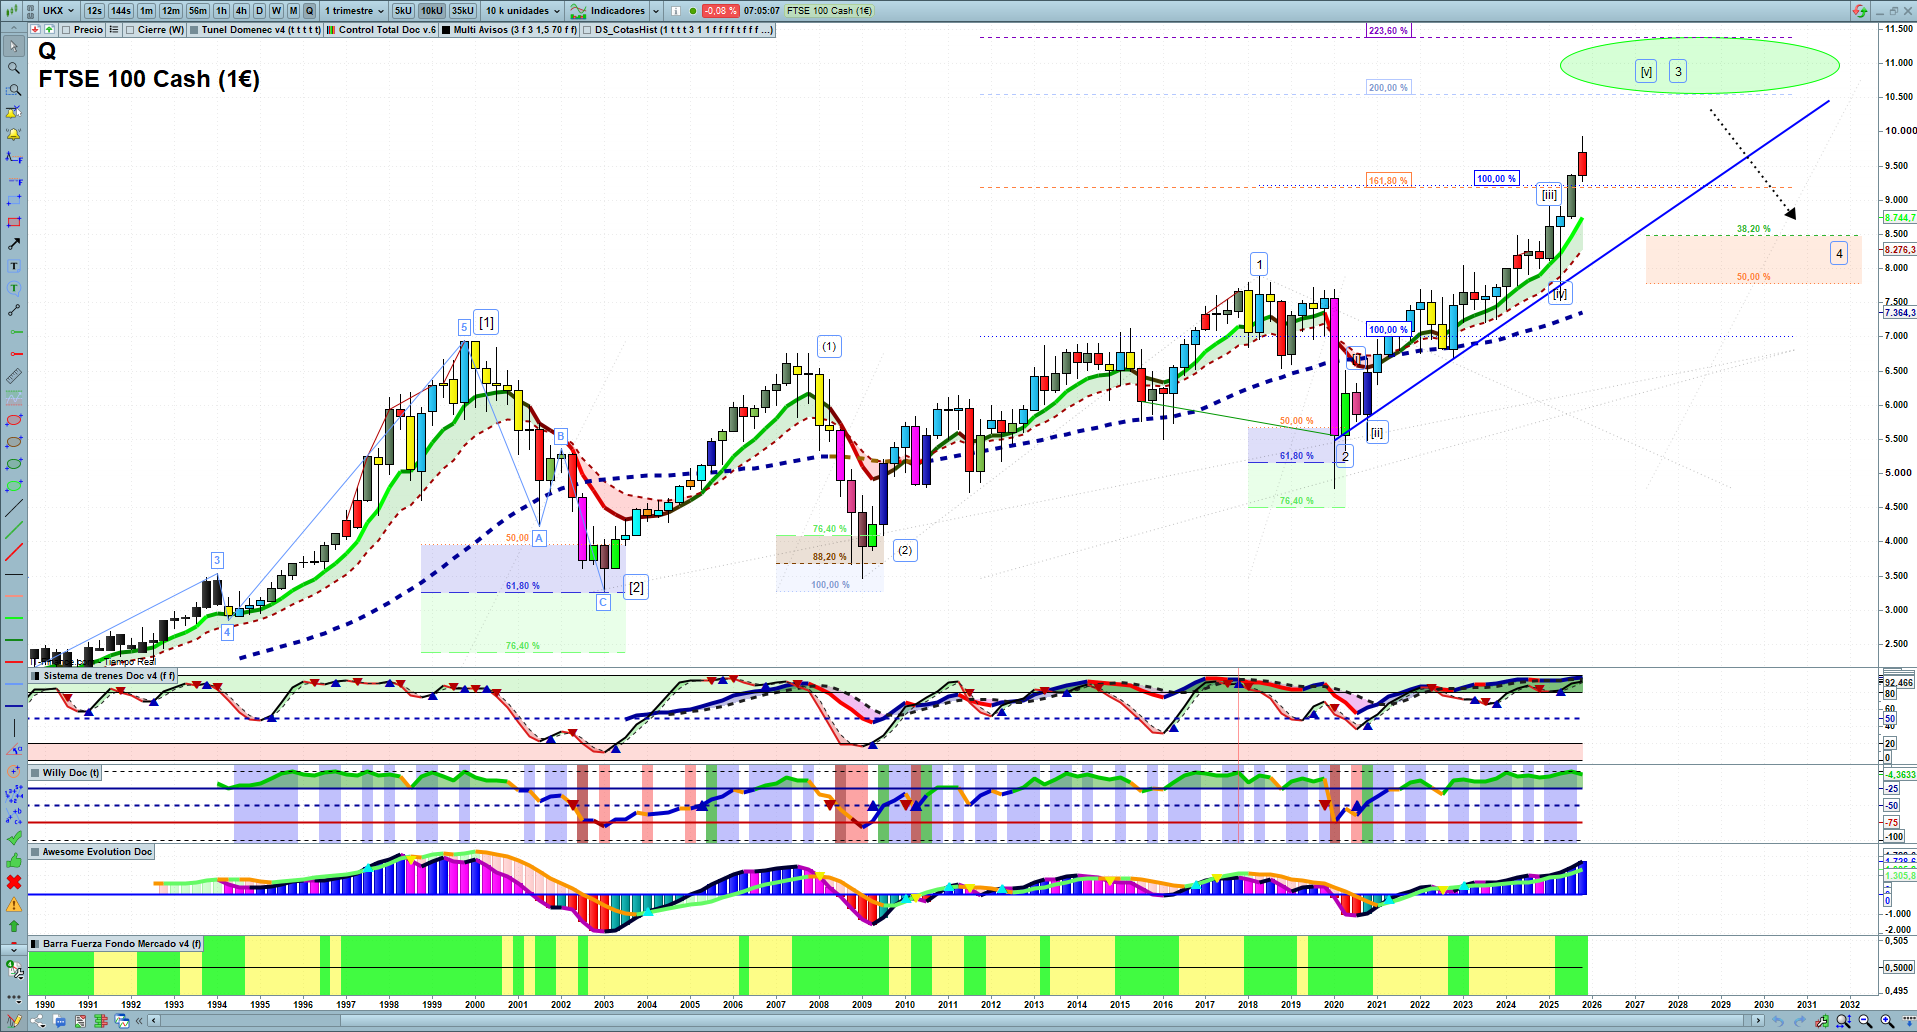Expand the dropdown arrow beside Indicadores
The height and width of the screenshot is (1032, 1917).
point(656,11)
